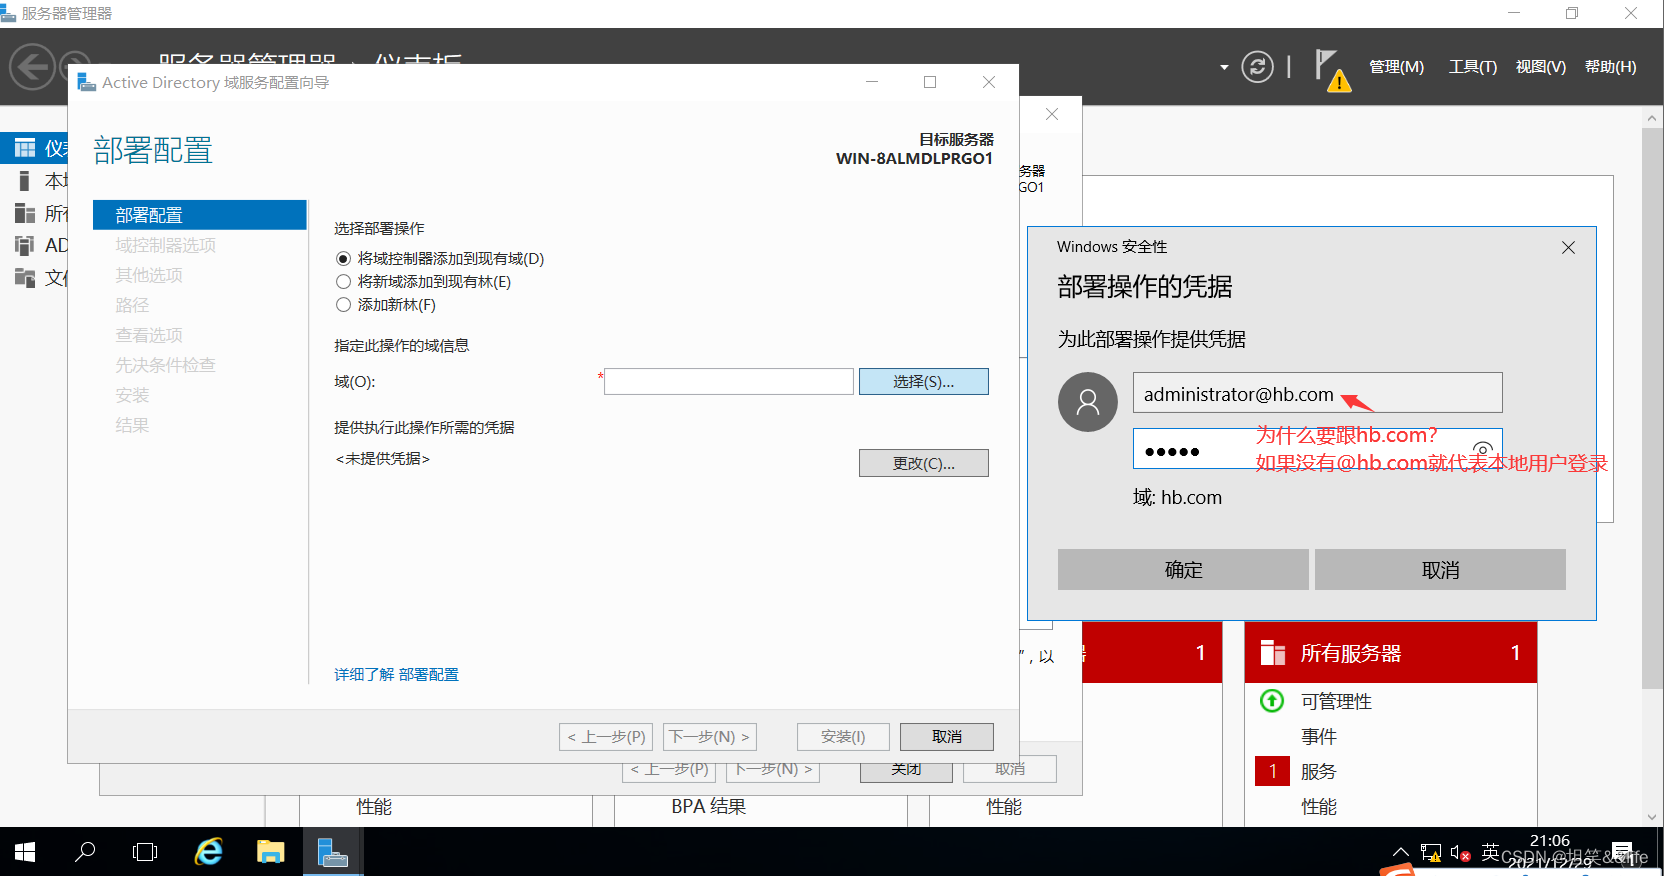Select file services icon in sidebar
The height and width of the screenshot is (876, 1664).
pyautogui.click(x=25, y=277)
